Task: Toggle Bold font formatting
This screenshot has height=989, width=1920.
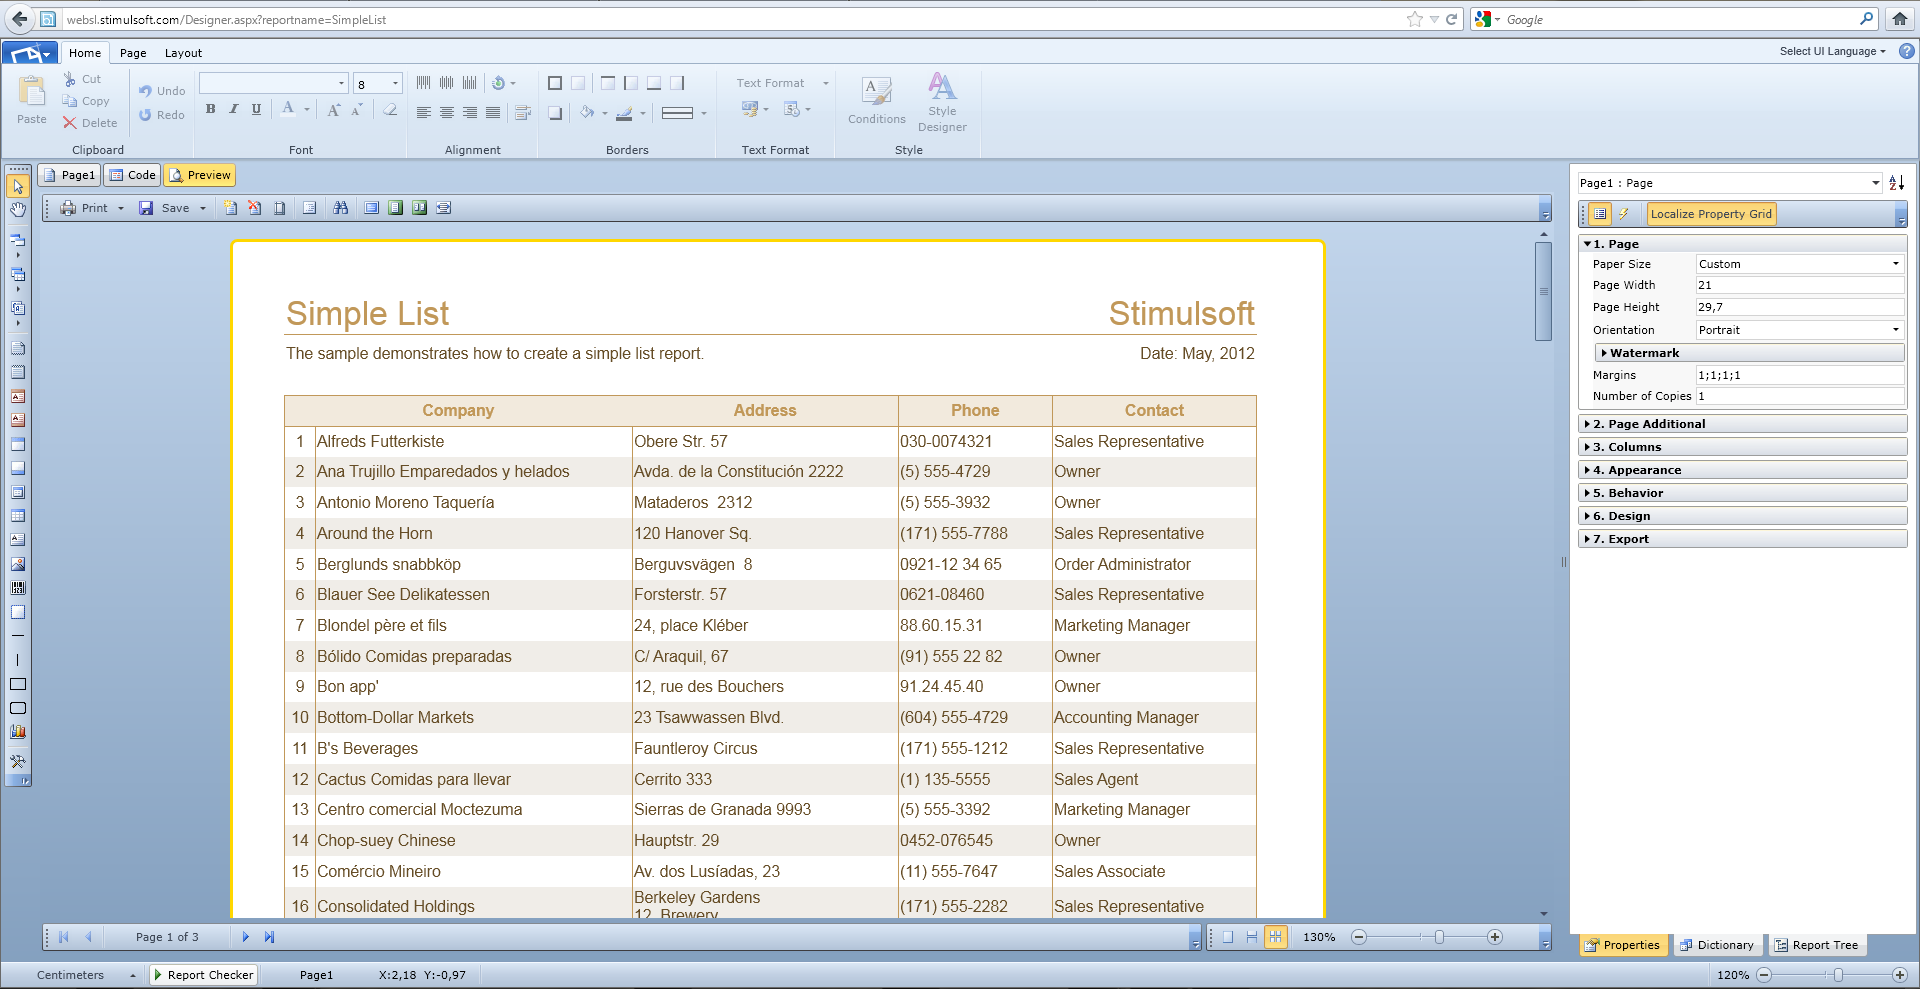Action: click(x=210, y=109)
